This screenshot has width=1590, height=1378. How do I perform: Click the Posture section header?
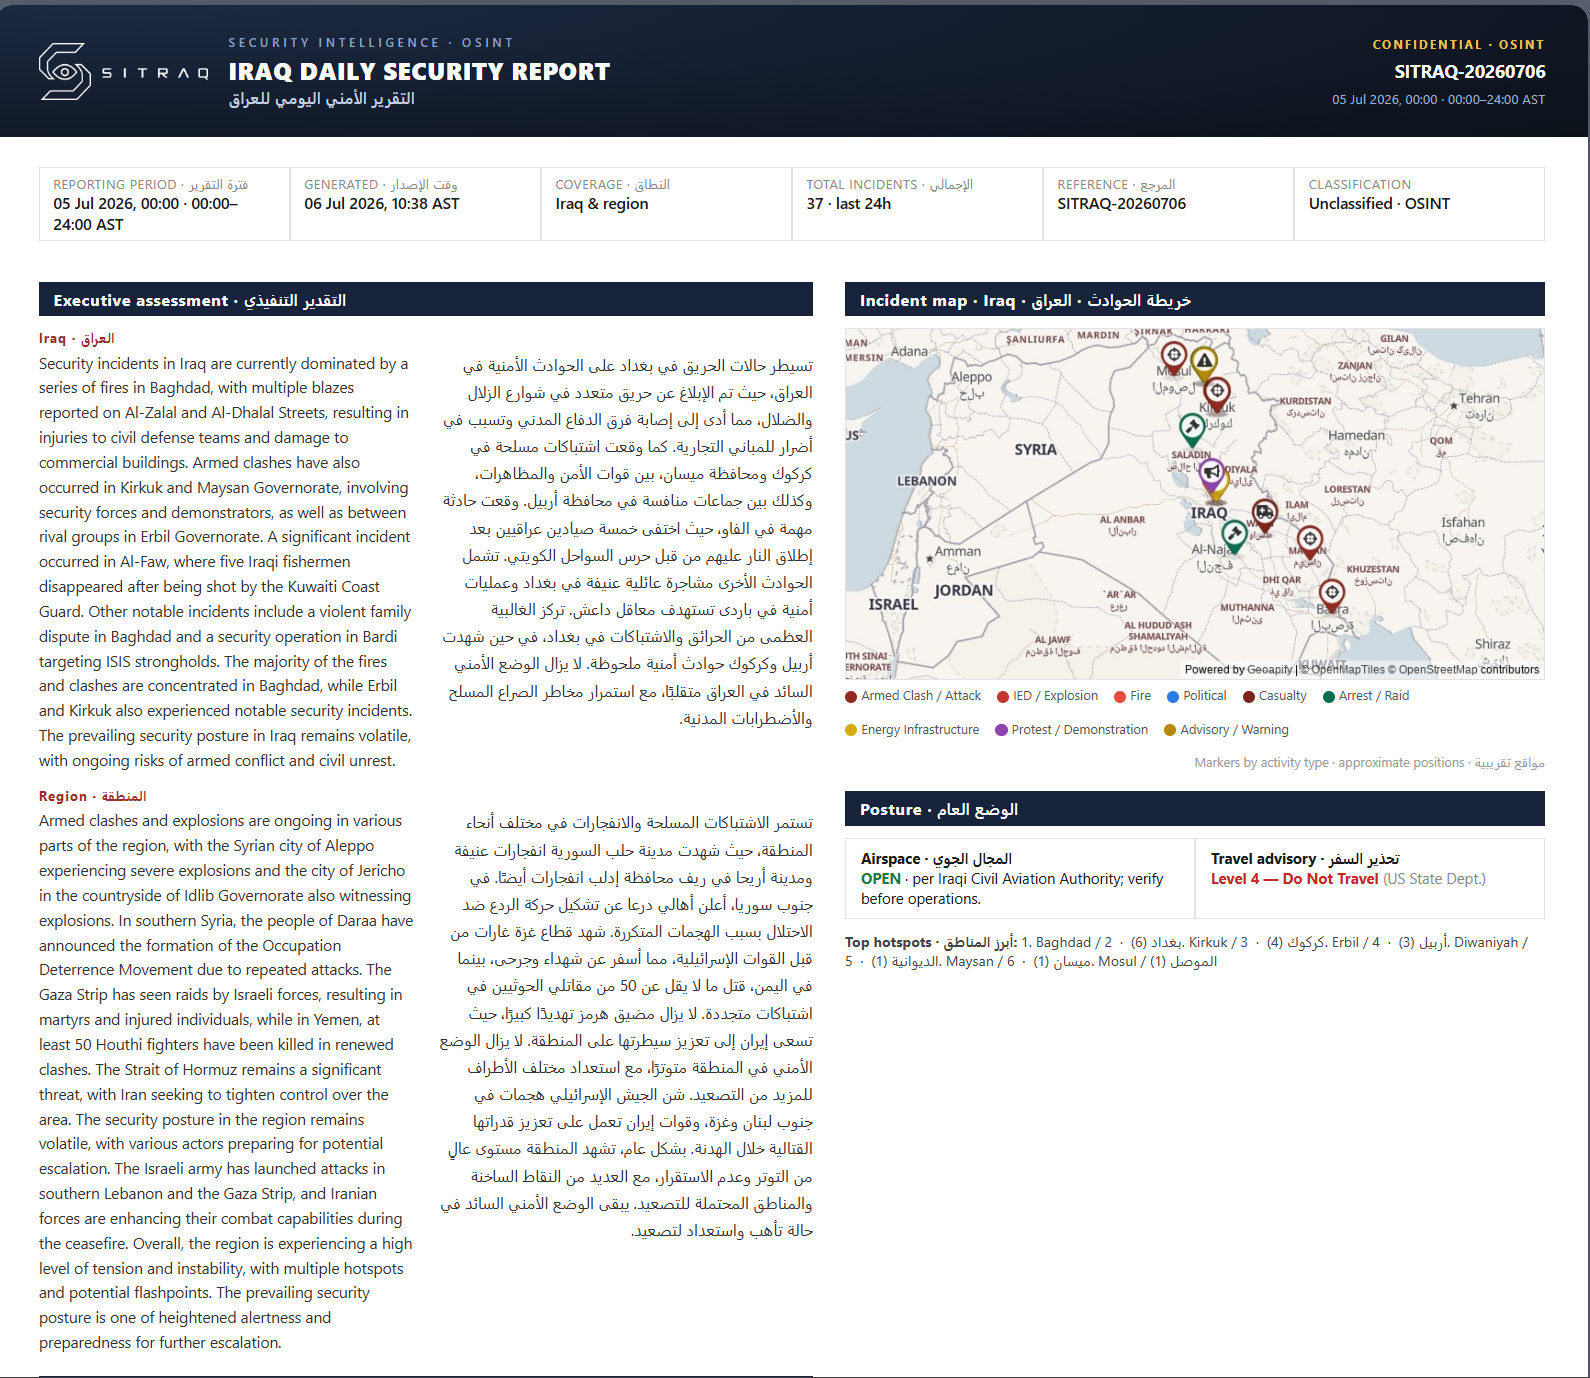(x=1195, y=809)
